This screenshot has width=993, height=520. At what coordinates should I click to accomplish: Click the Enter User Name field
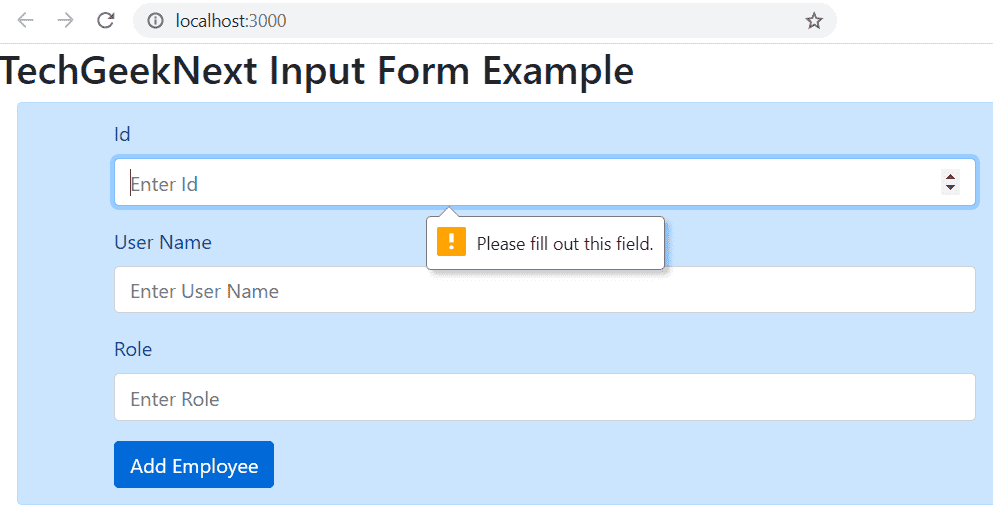tap(545, 290)
